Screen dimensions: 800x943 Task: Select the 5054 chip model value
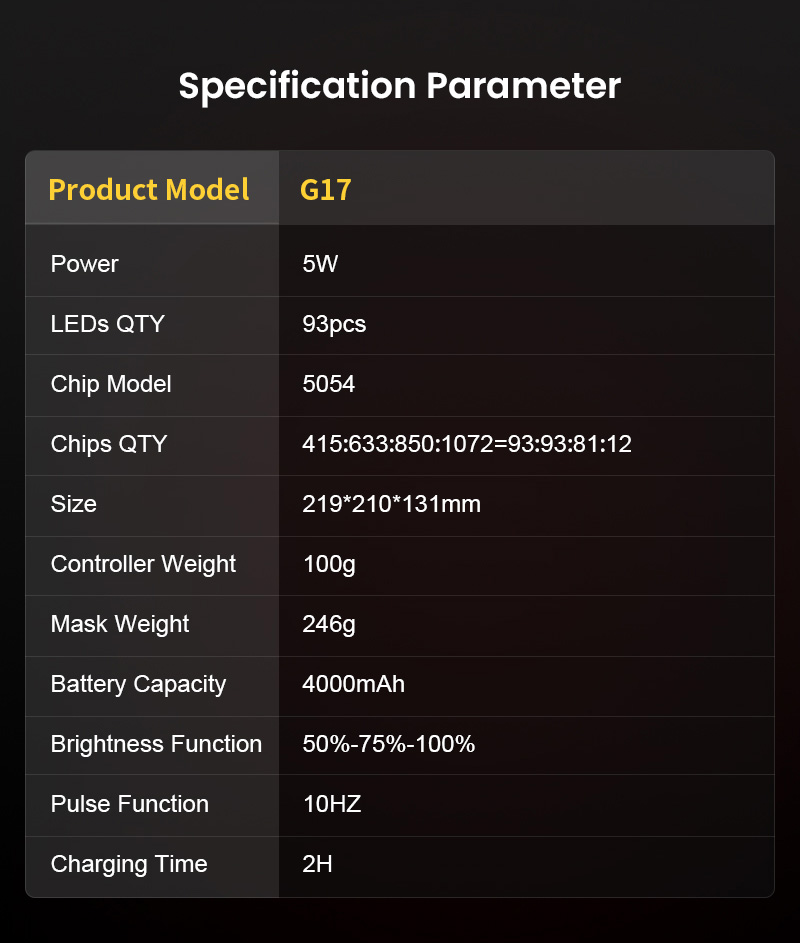tap(328, 384)
